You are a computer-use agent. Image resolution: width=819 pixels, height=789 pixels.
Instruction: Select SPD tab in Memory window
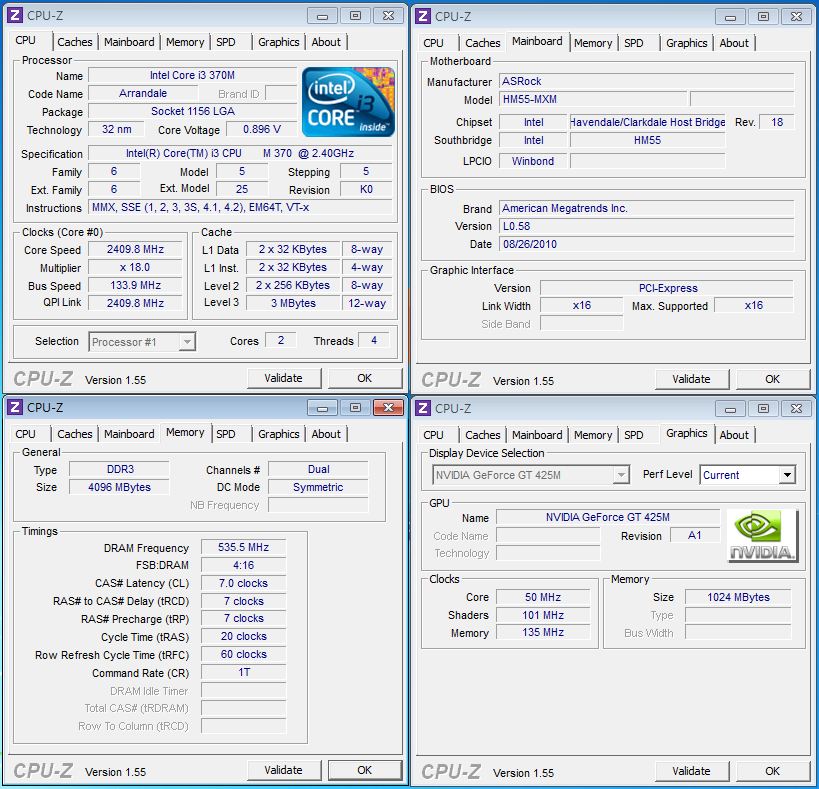(226, 434)
